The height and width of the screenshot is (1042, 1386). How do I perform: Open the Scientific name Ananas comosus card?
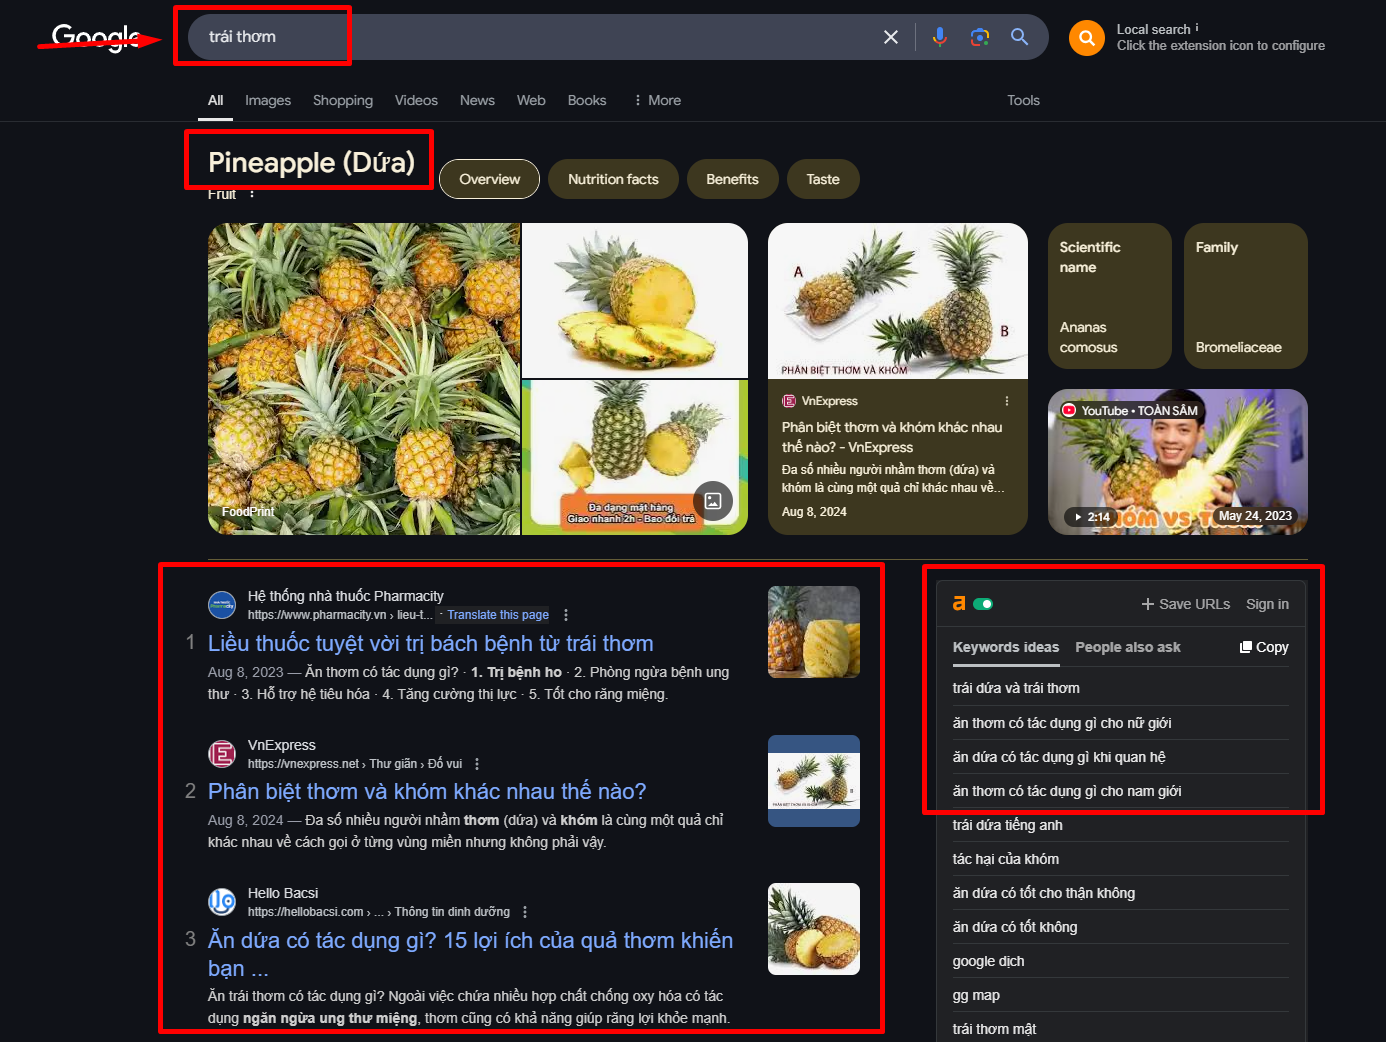(1109, 296)
